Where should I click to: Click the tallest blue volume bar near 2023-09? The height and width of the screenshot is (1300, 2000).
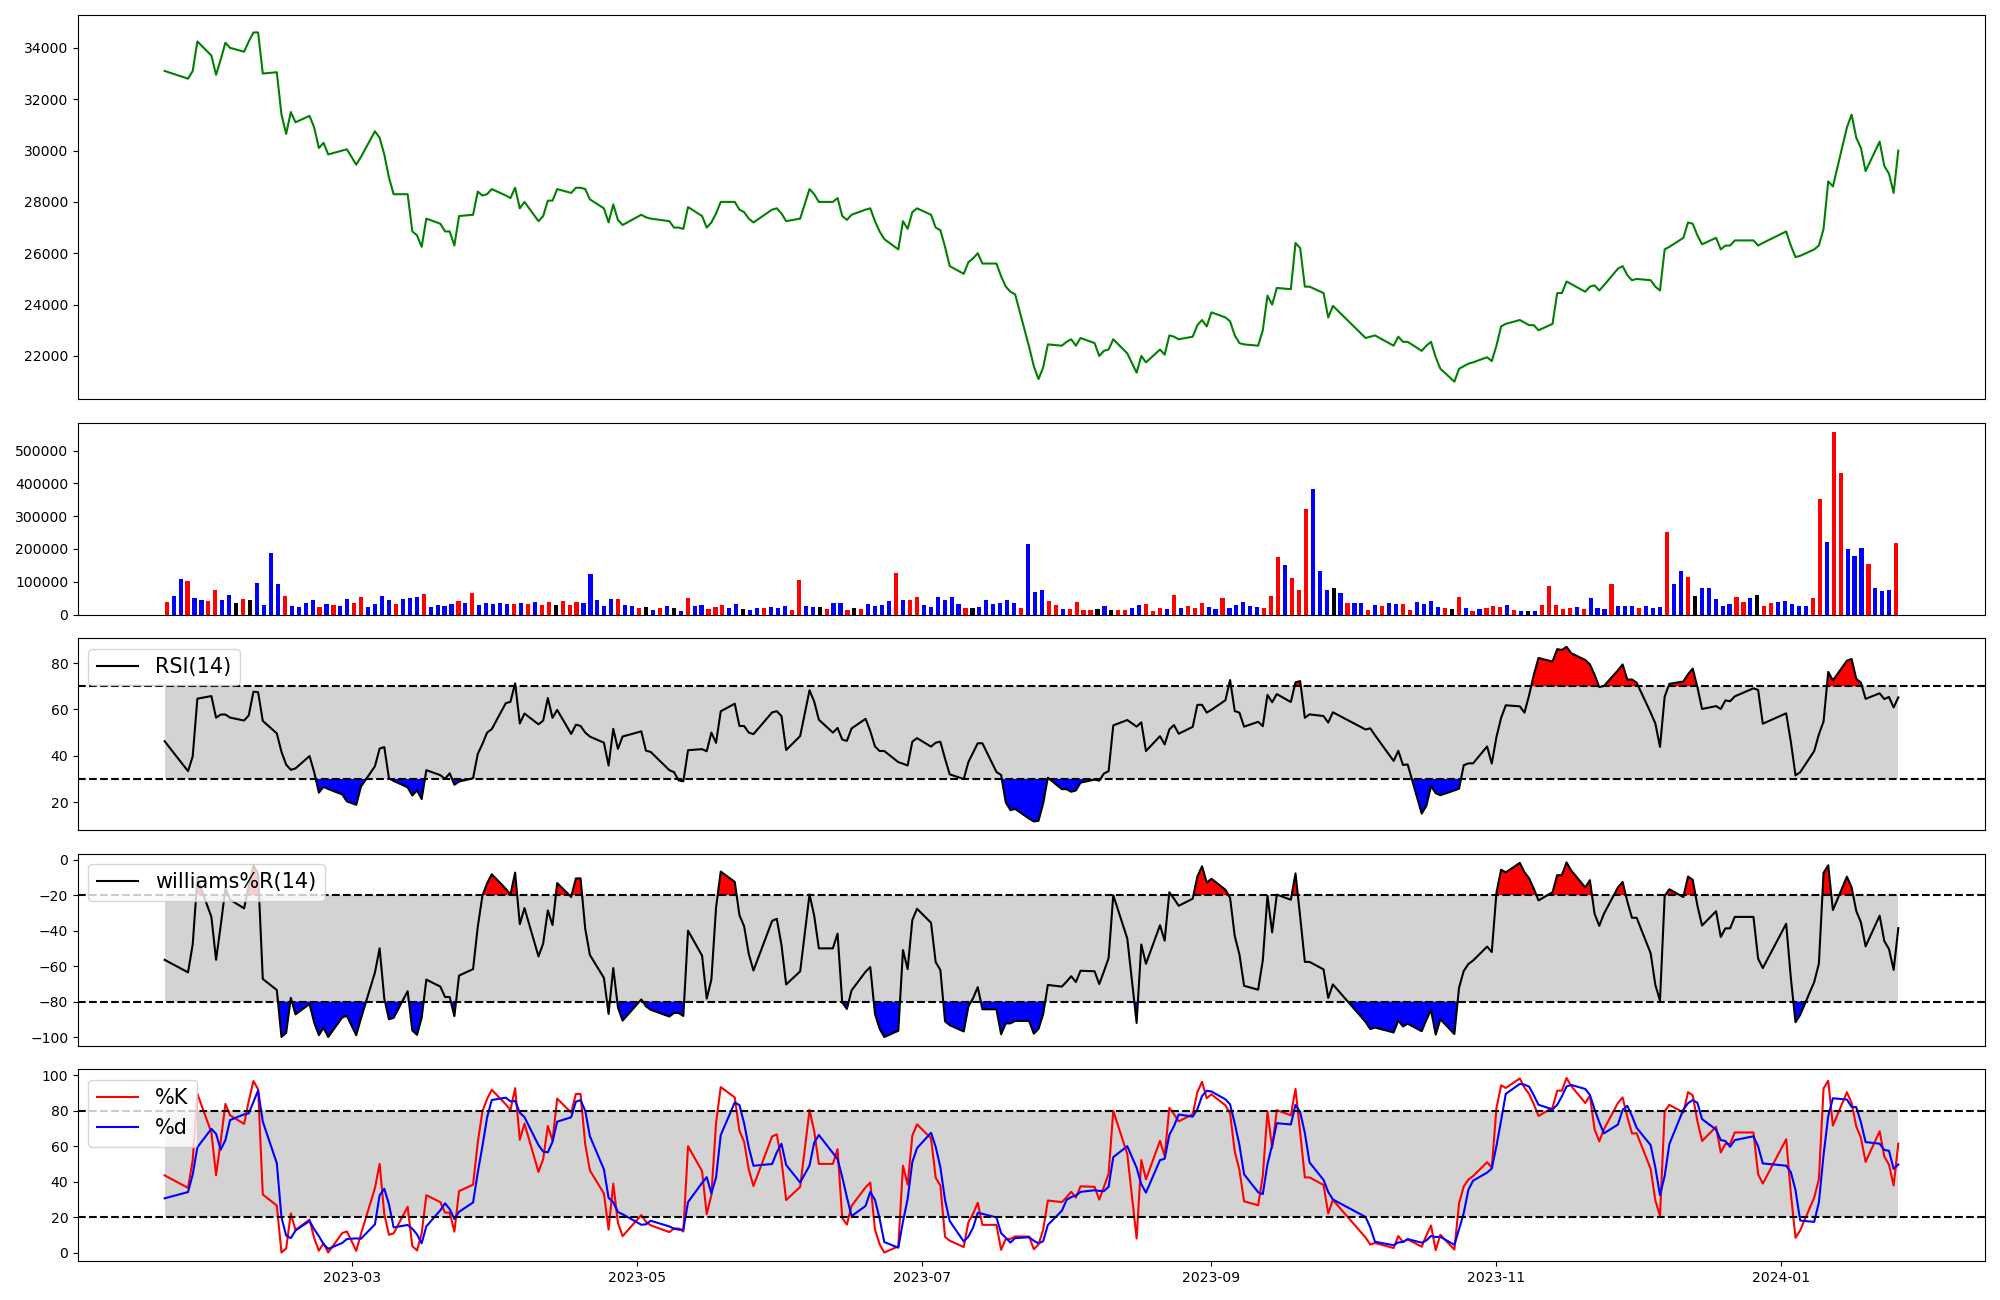[1313, 552]
